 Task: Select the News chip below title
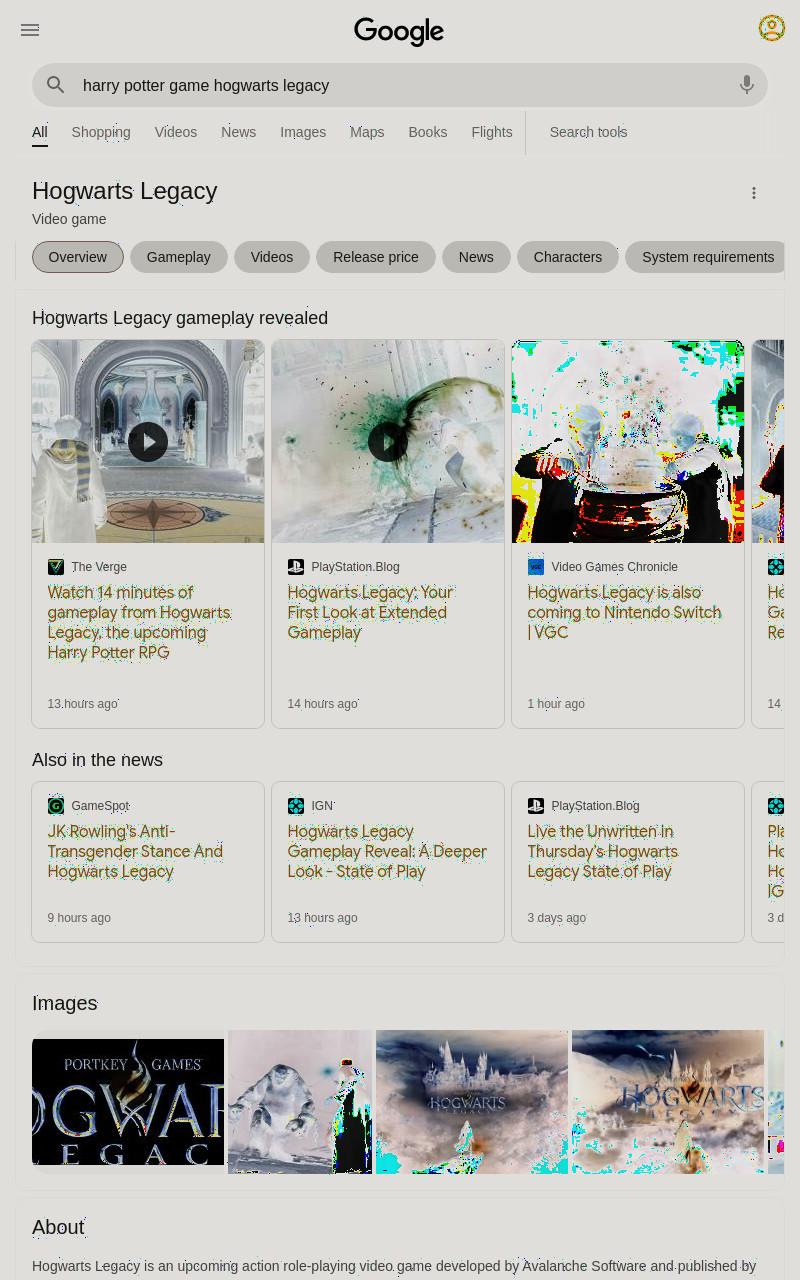tap(476, 257)
